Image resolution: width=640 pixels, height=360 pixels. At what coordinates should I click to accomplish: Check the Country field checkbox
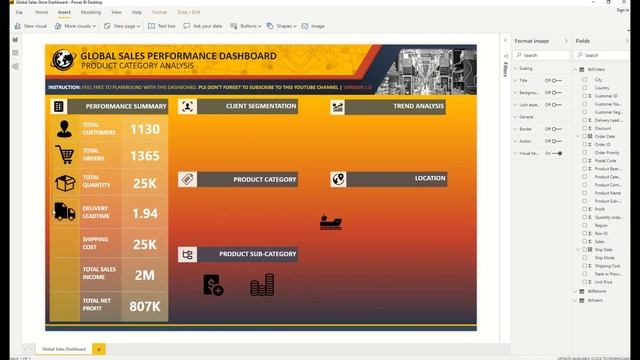coord(584,88)
